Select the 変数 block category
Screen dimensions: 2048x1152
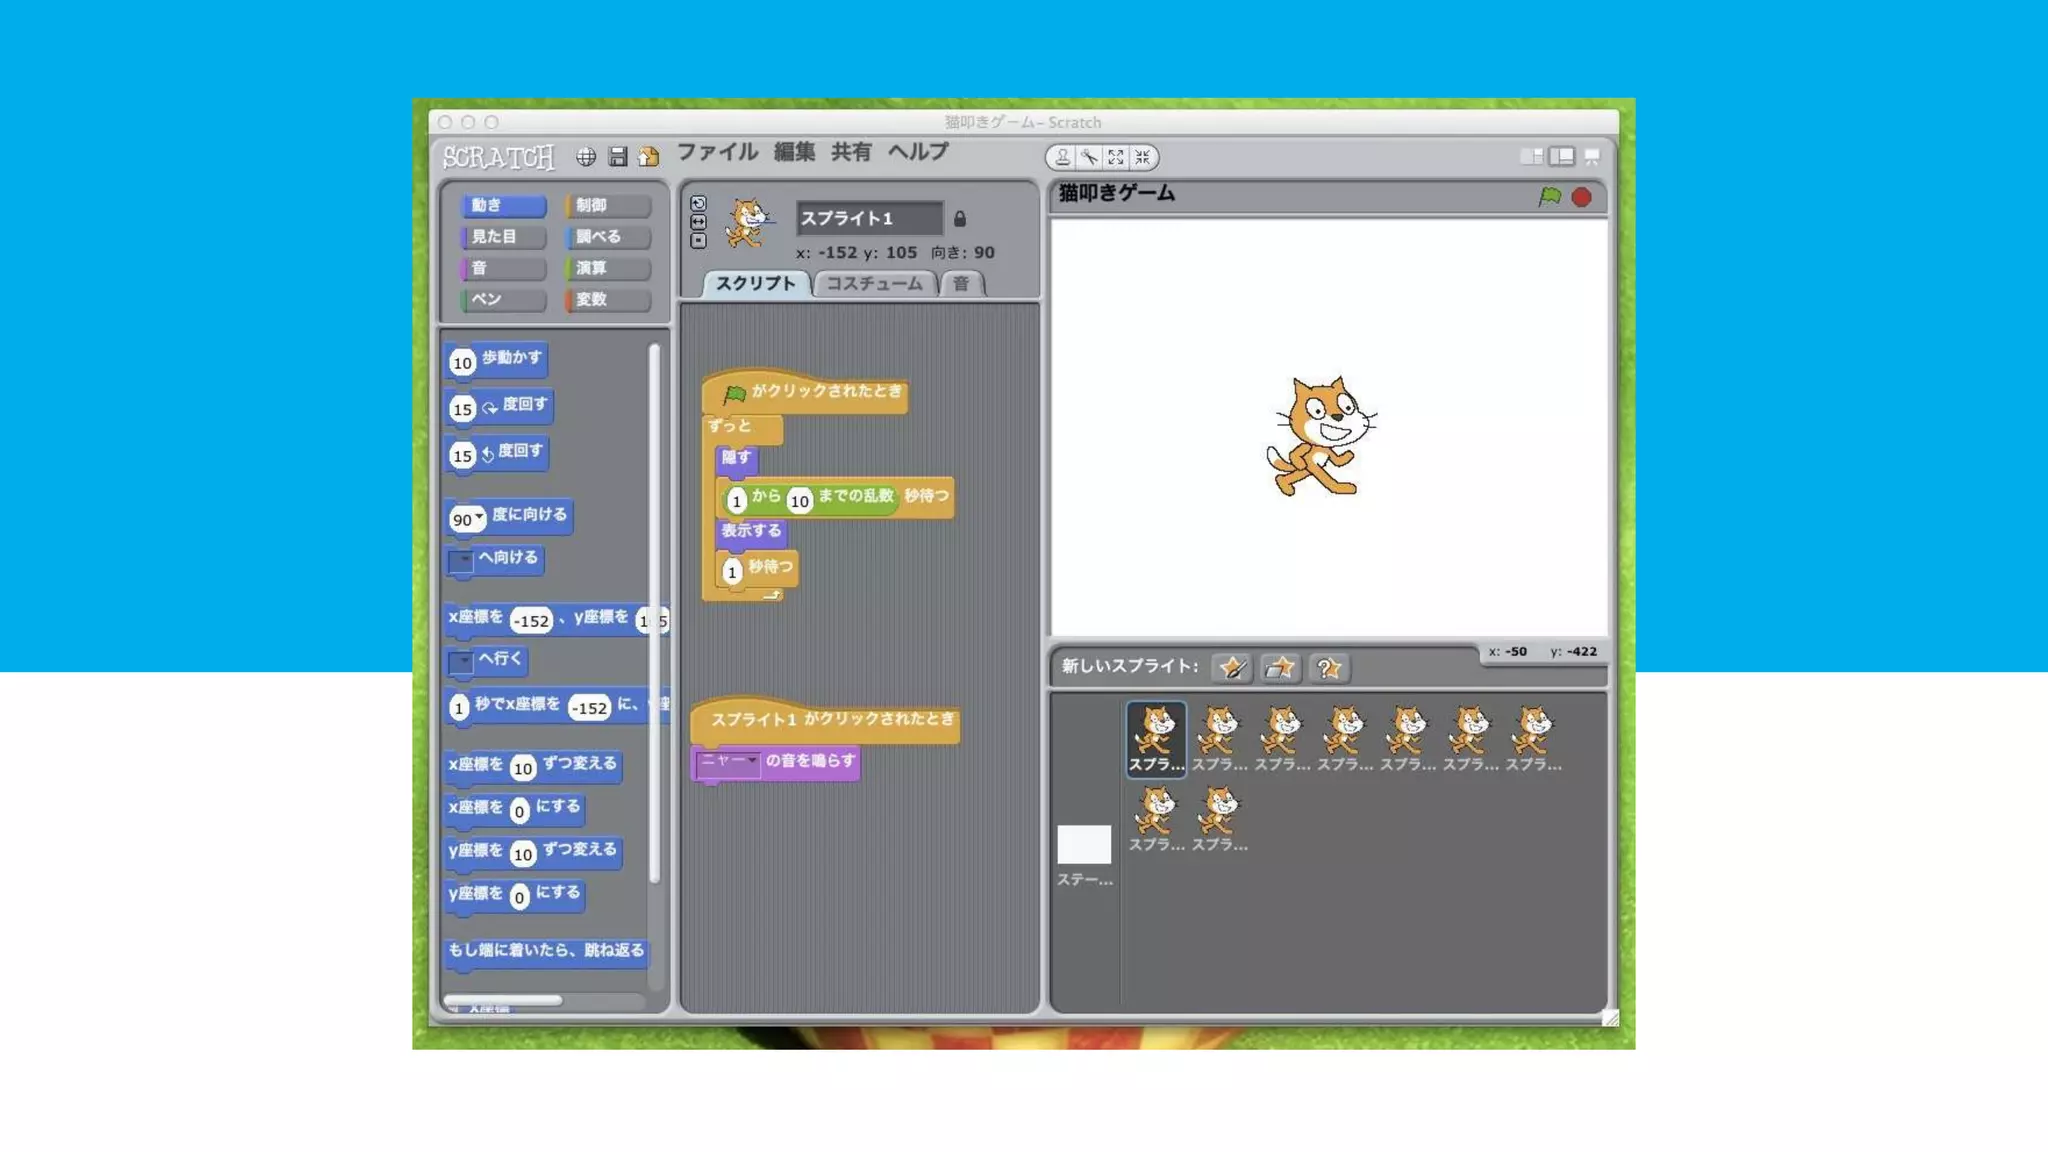point(608,299)
